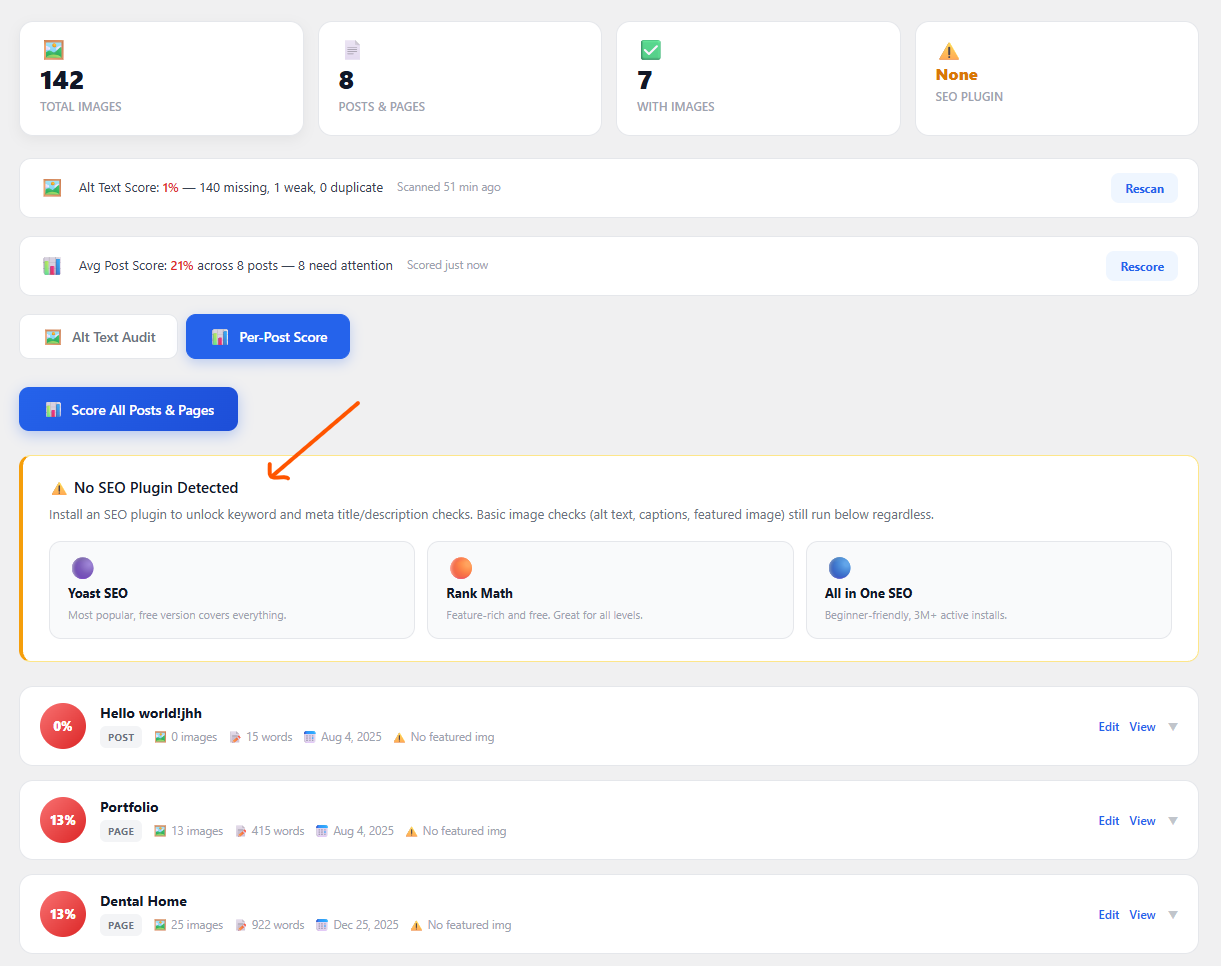Image resolution: width=1221 pixels, height=966 pixels.
Task: Open View link for Dental Home page
Action: [1143, 915]
